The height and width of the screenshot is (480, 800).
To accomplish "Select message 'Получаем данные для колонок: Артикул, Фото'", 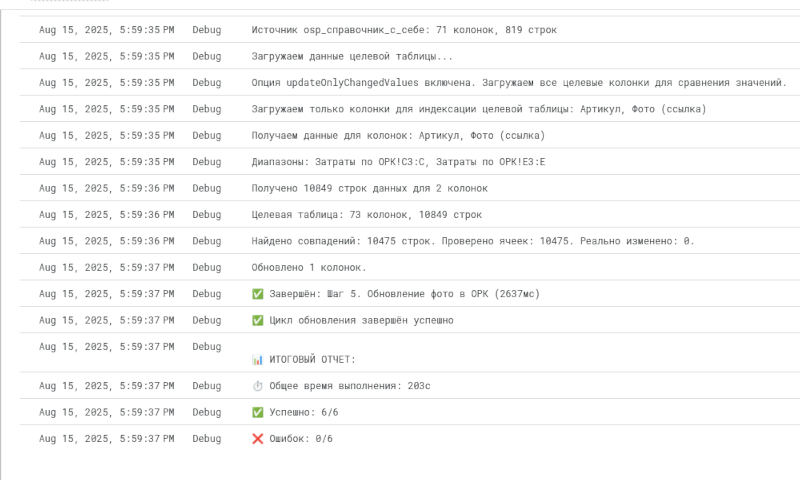I will pos(398,135).
